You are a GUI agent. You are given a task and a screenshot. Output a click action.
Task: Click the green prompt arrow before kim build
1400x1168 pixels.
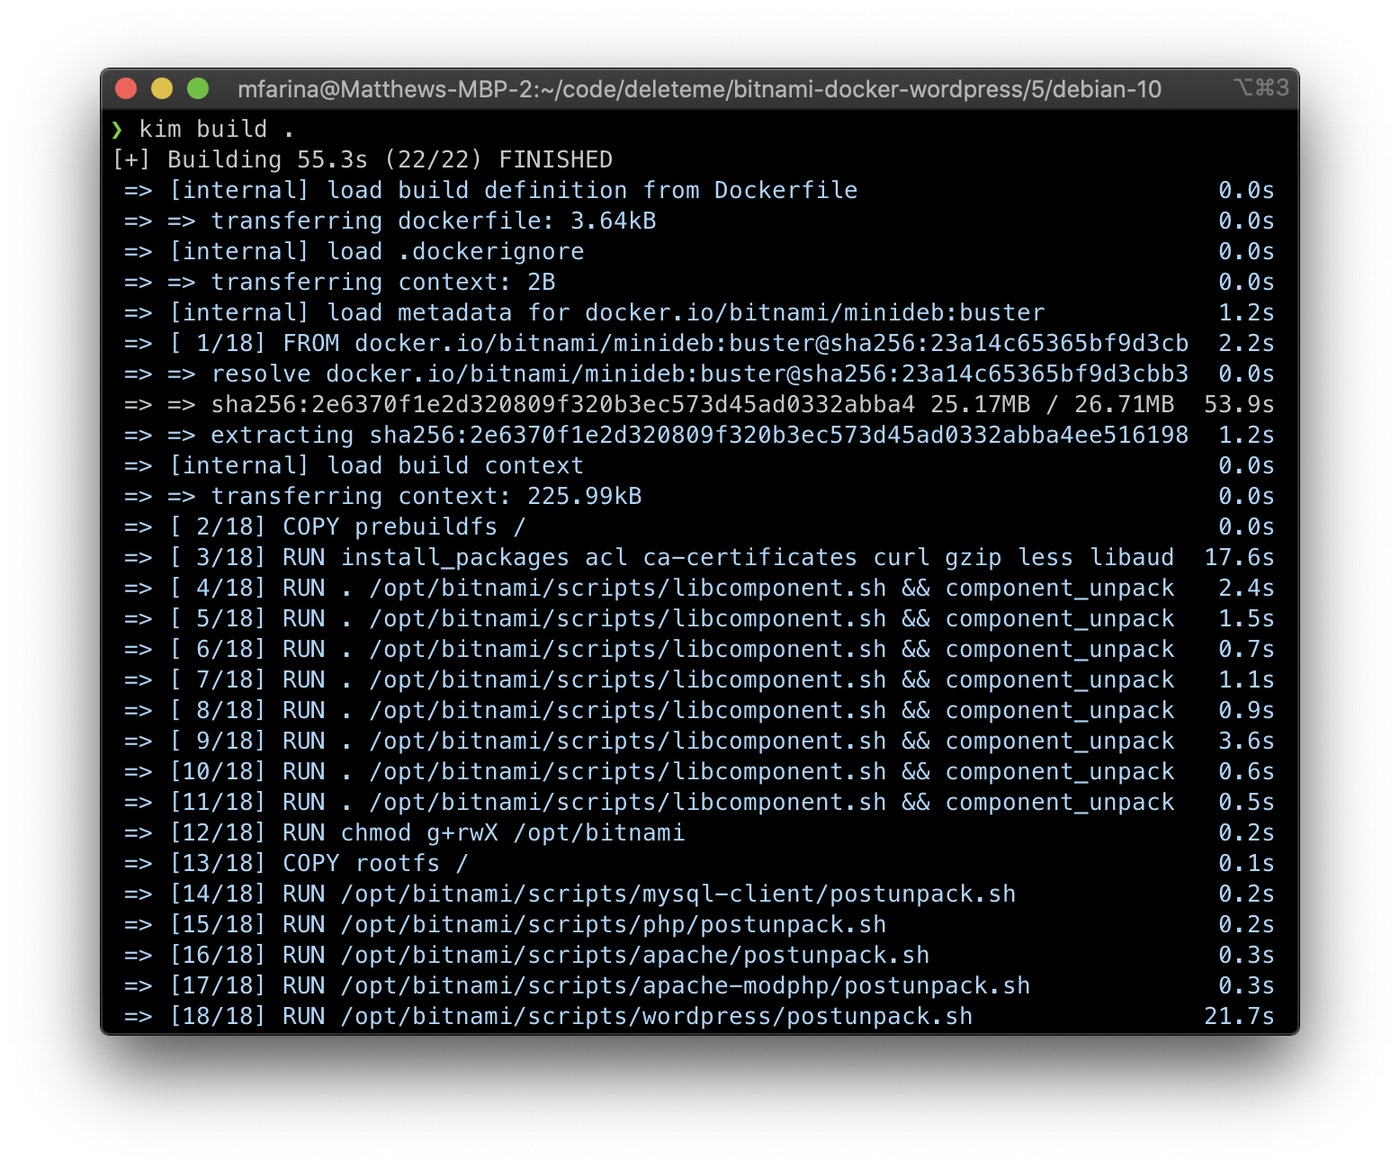coord(117,130)
